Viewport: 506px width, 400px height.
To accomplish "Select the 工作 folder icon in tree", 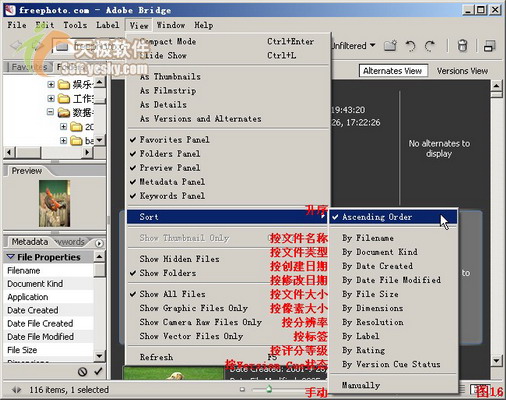I will [64, 99].
